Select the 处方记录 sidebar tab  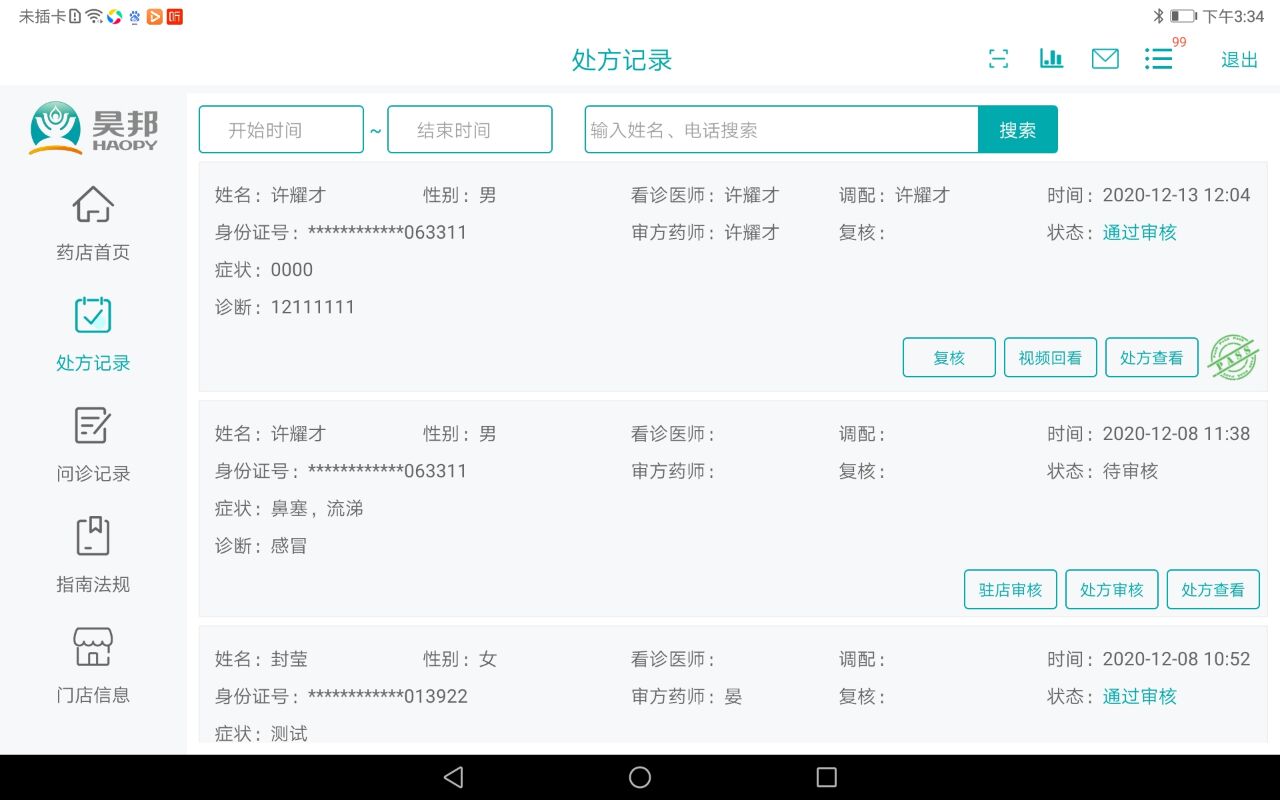point(93,334)
